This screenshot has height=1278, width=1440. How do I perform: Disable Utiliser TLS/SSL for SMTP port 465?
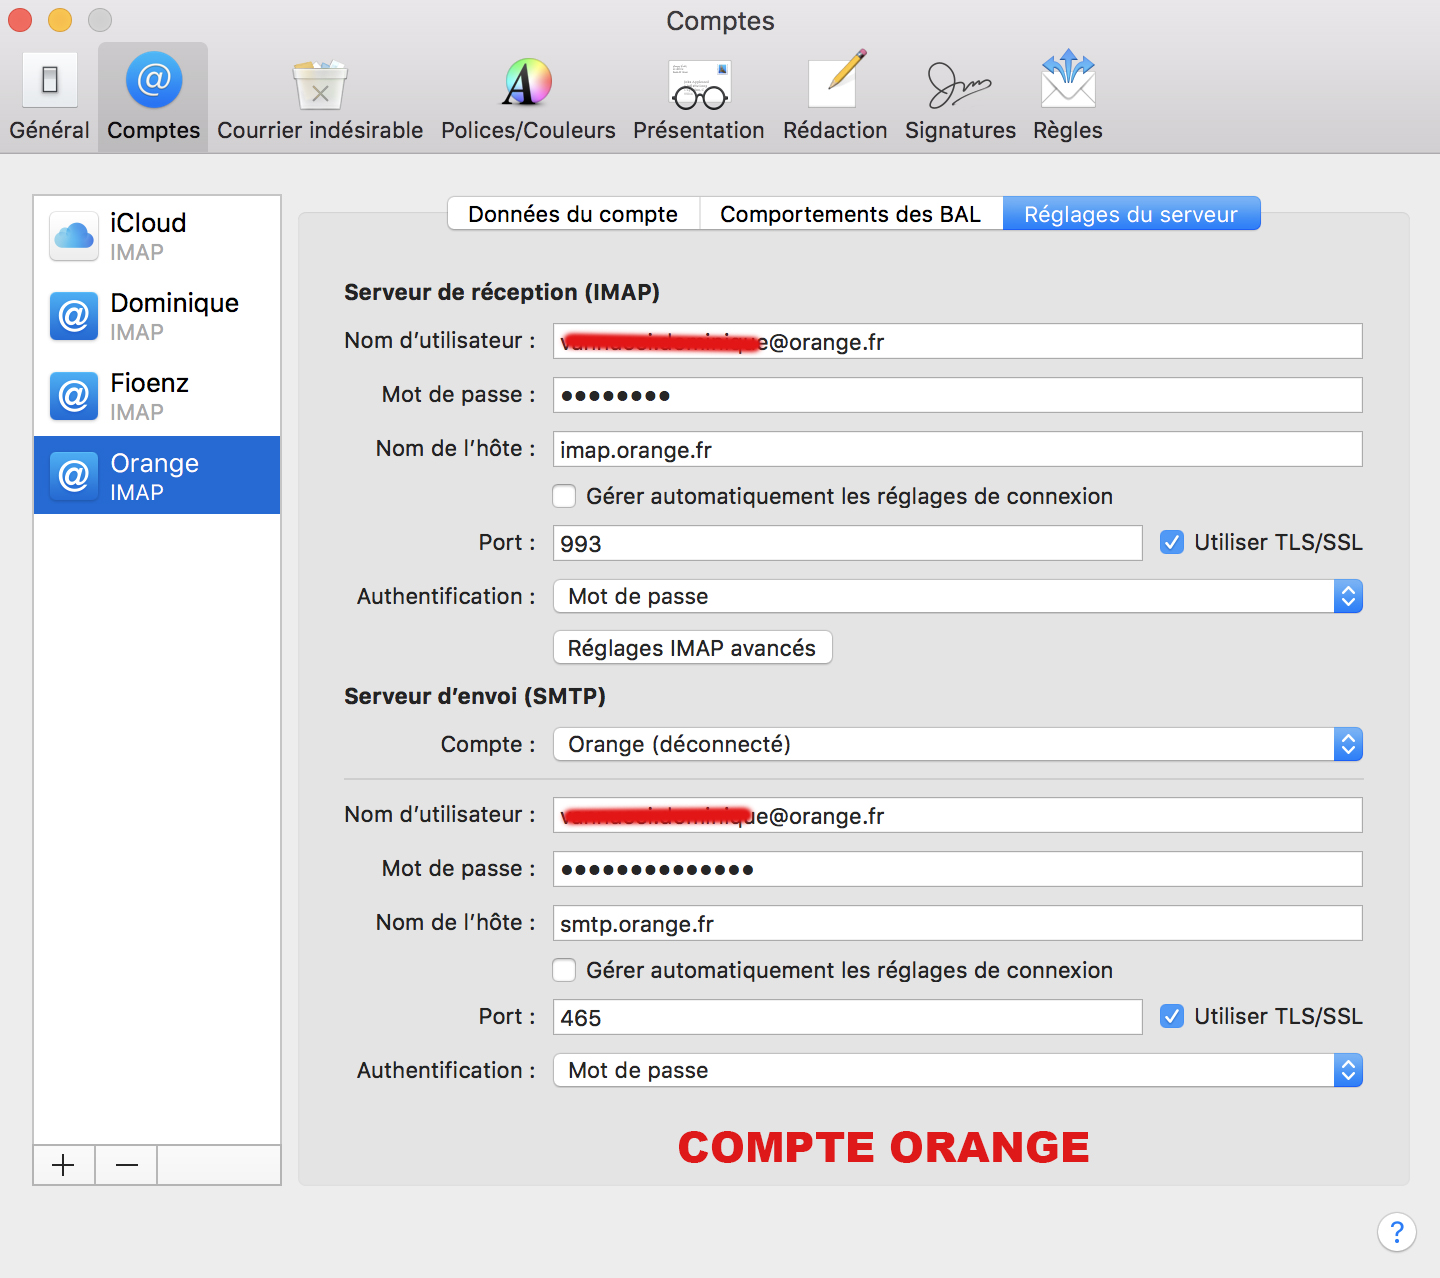[x=1172, y=1017]
